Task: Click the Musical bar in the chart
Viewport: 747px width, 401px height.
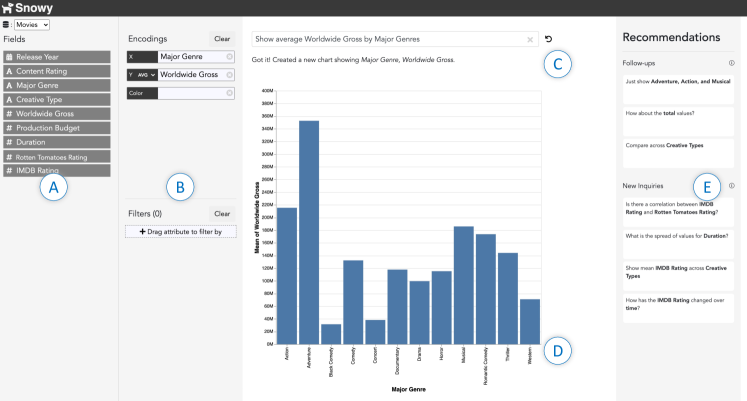Action: click(x=464, y=285)
